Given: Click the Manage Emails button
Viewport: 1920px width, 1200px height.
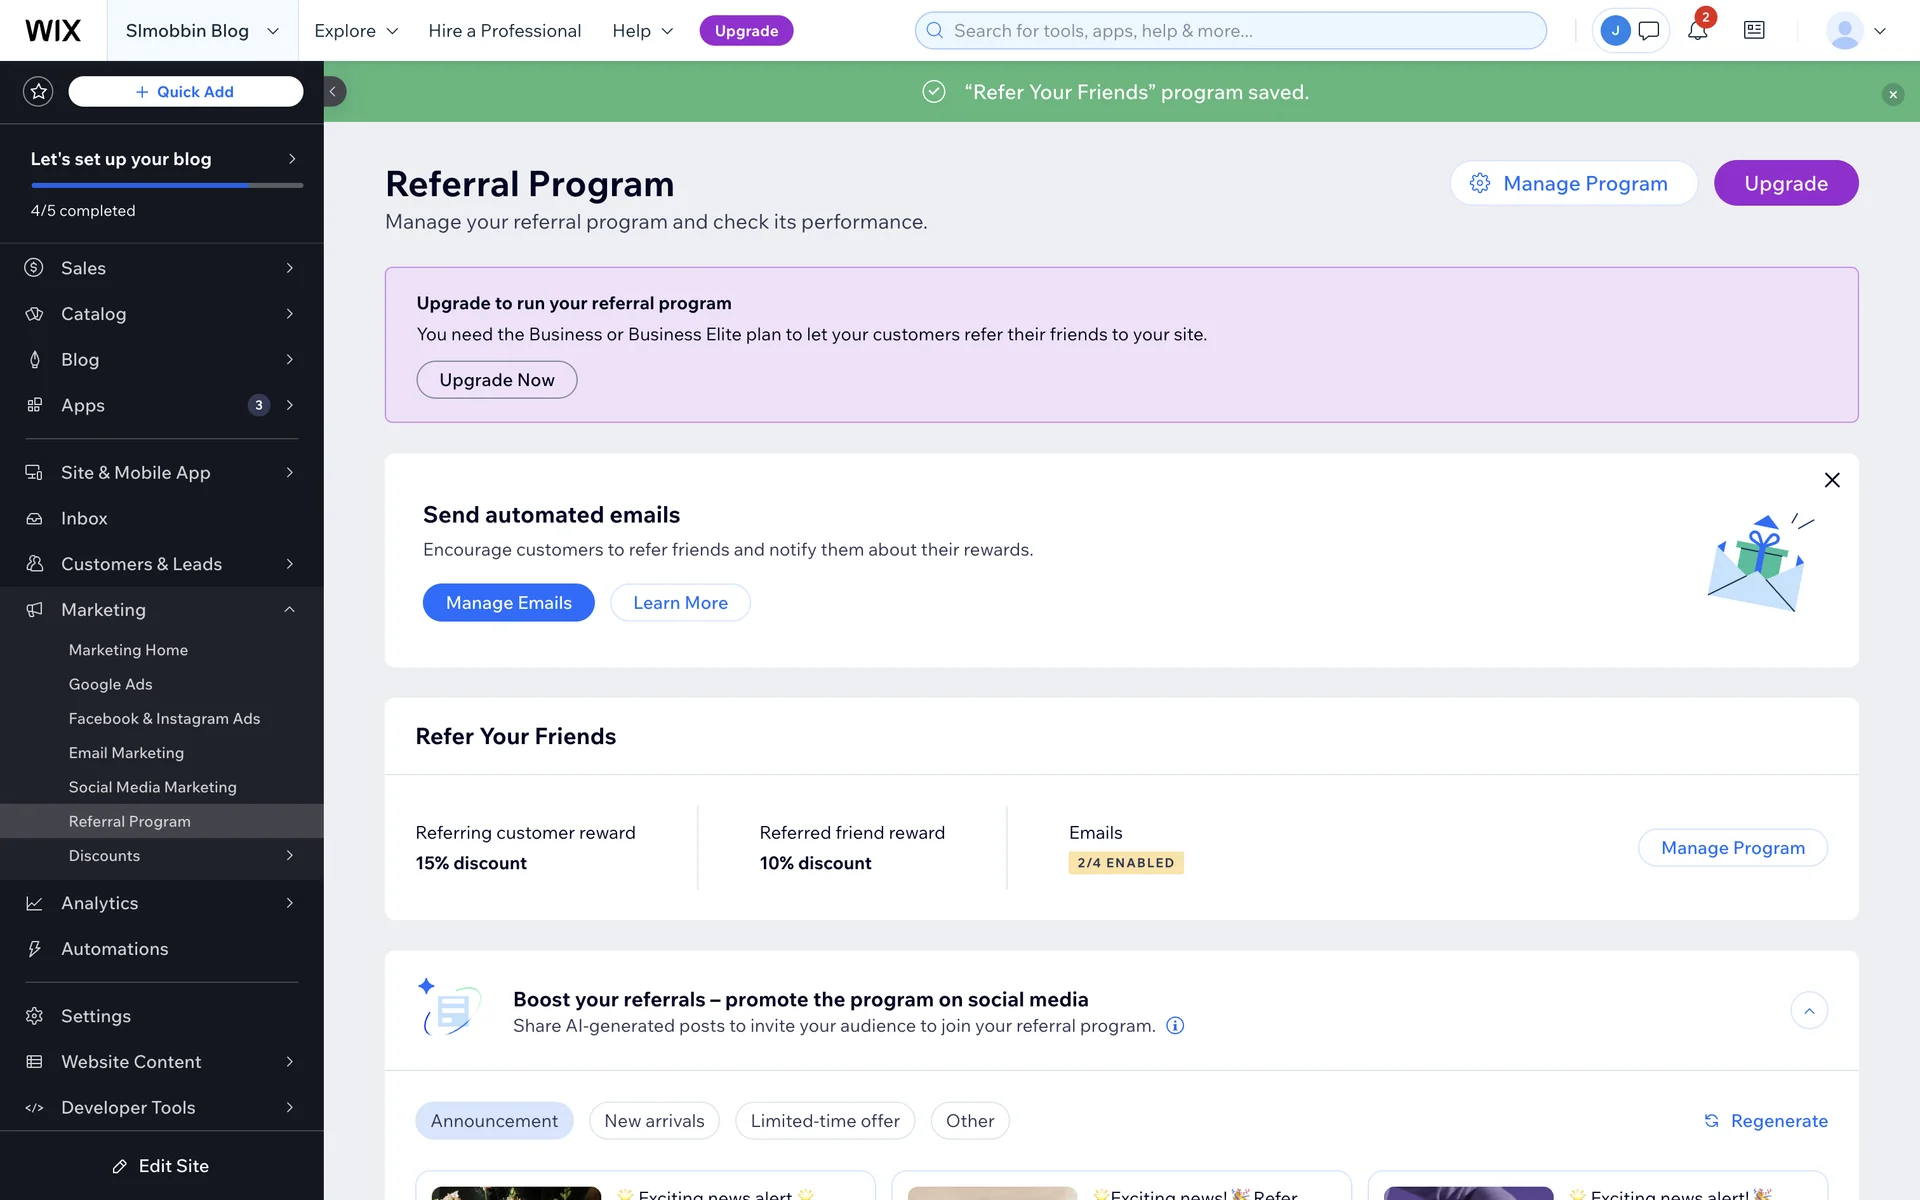Looking at the screenshot, I should point(508,603).
